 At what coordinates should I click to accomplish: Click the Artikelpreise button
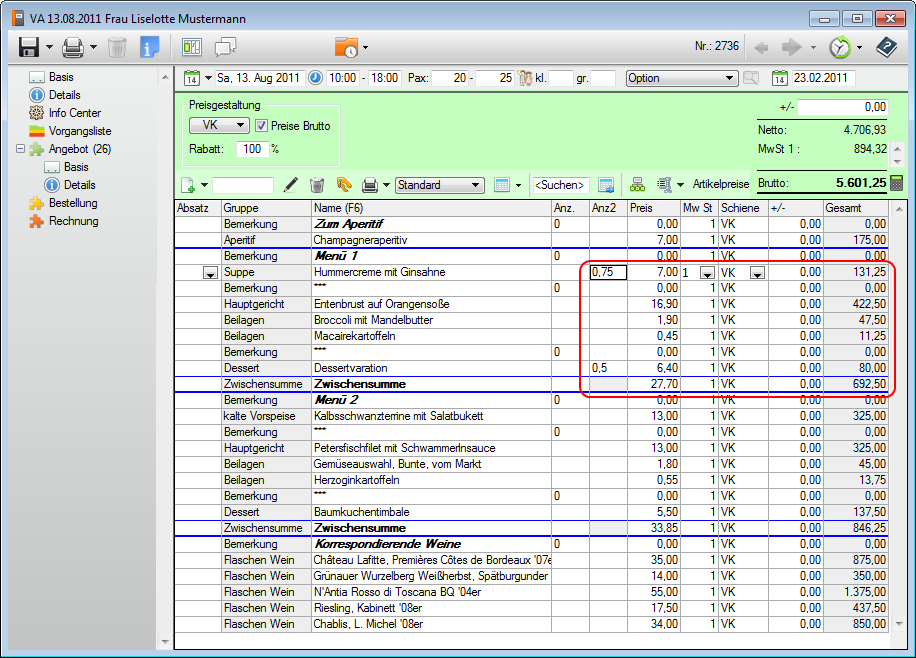pos(720,185)
